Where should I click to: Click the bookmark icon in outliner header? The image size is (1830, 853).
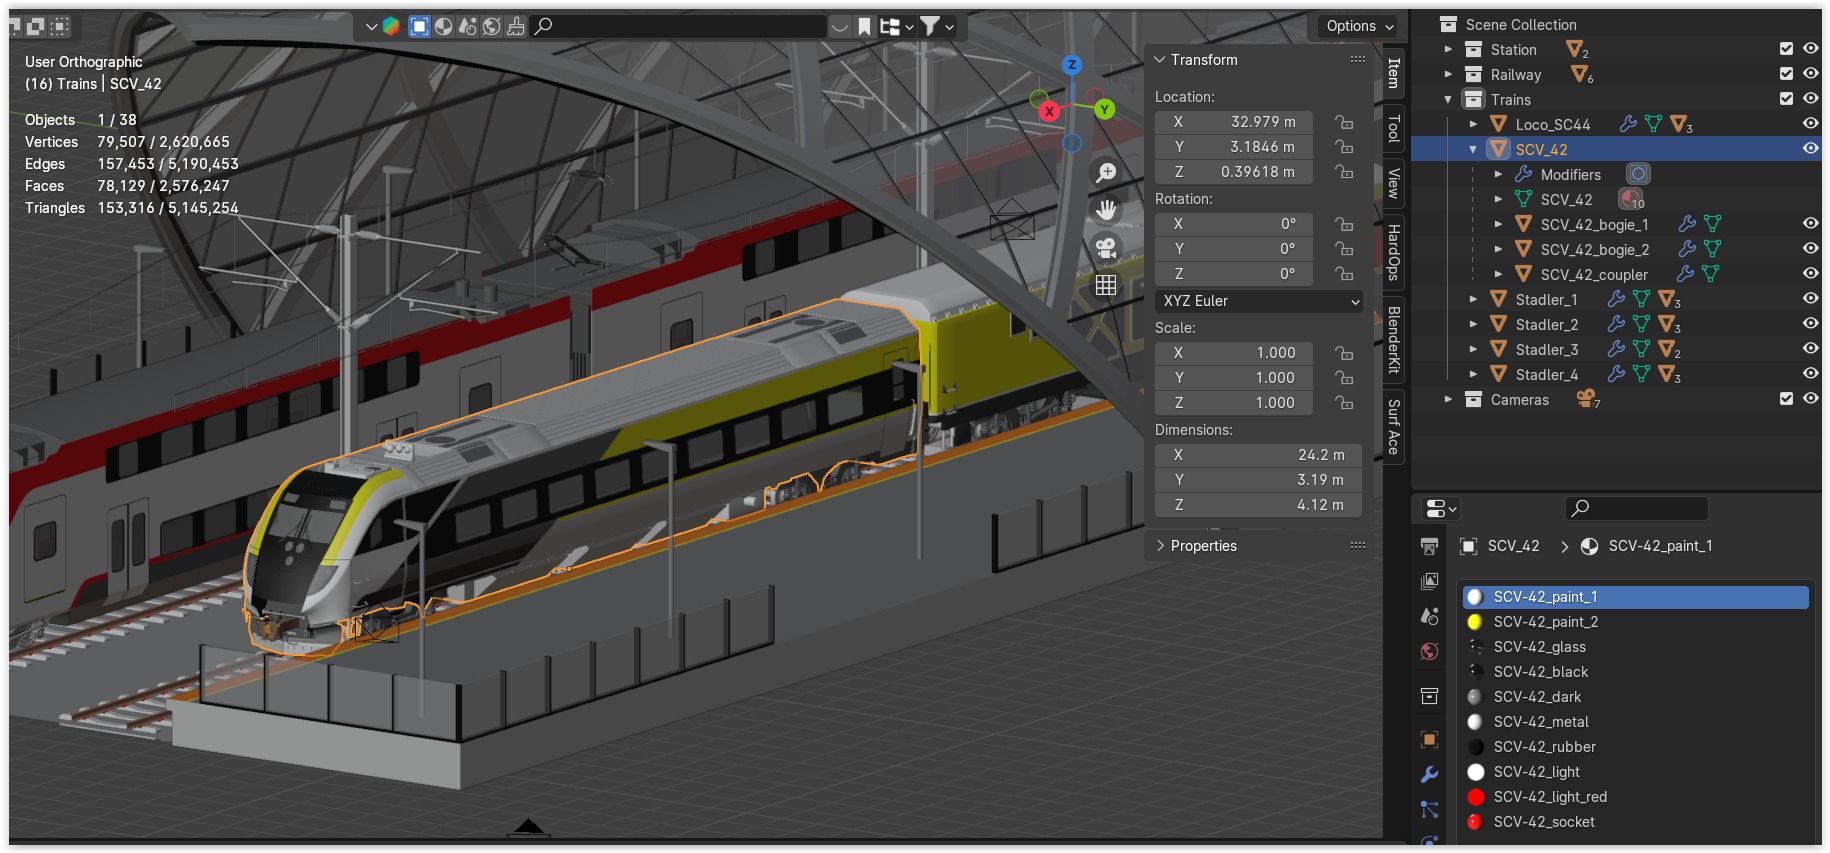(x=864, y=26)
